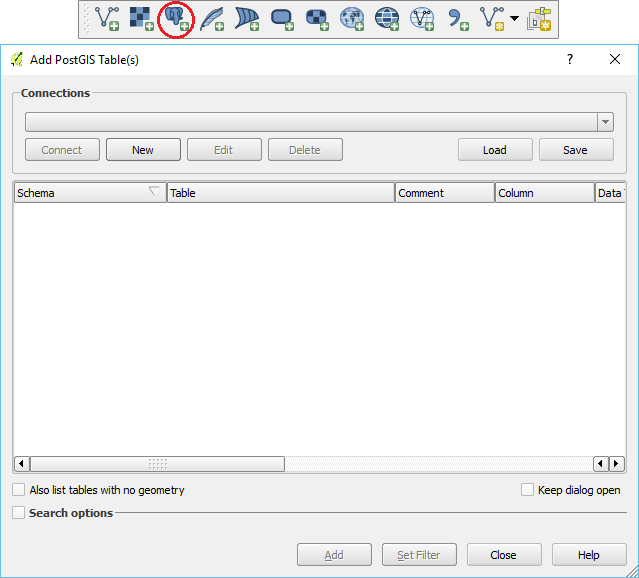Open Help with the Help button
This screenshot has width=639, height=578.
(589, 555)
